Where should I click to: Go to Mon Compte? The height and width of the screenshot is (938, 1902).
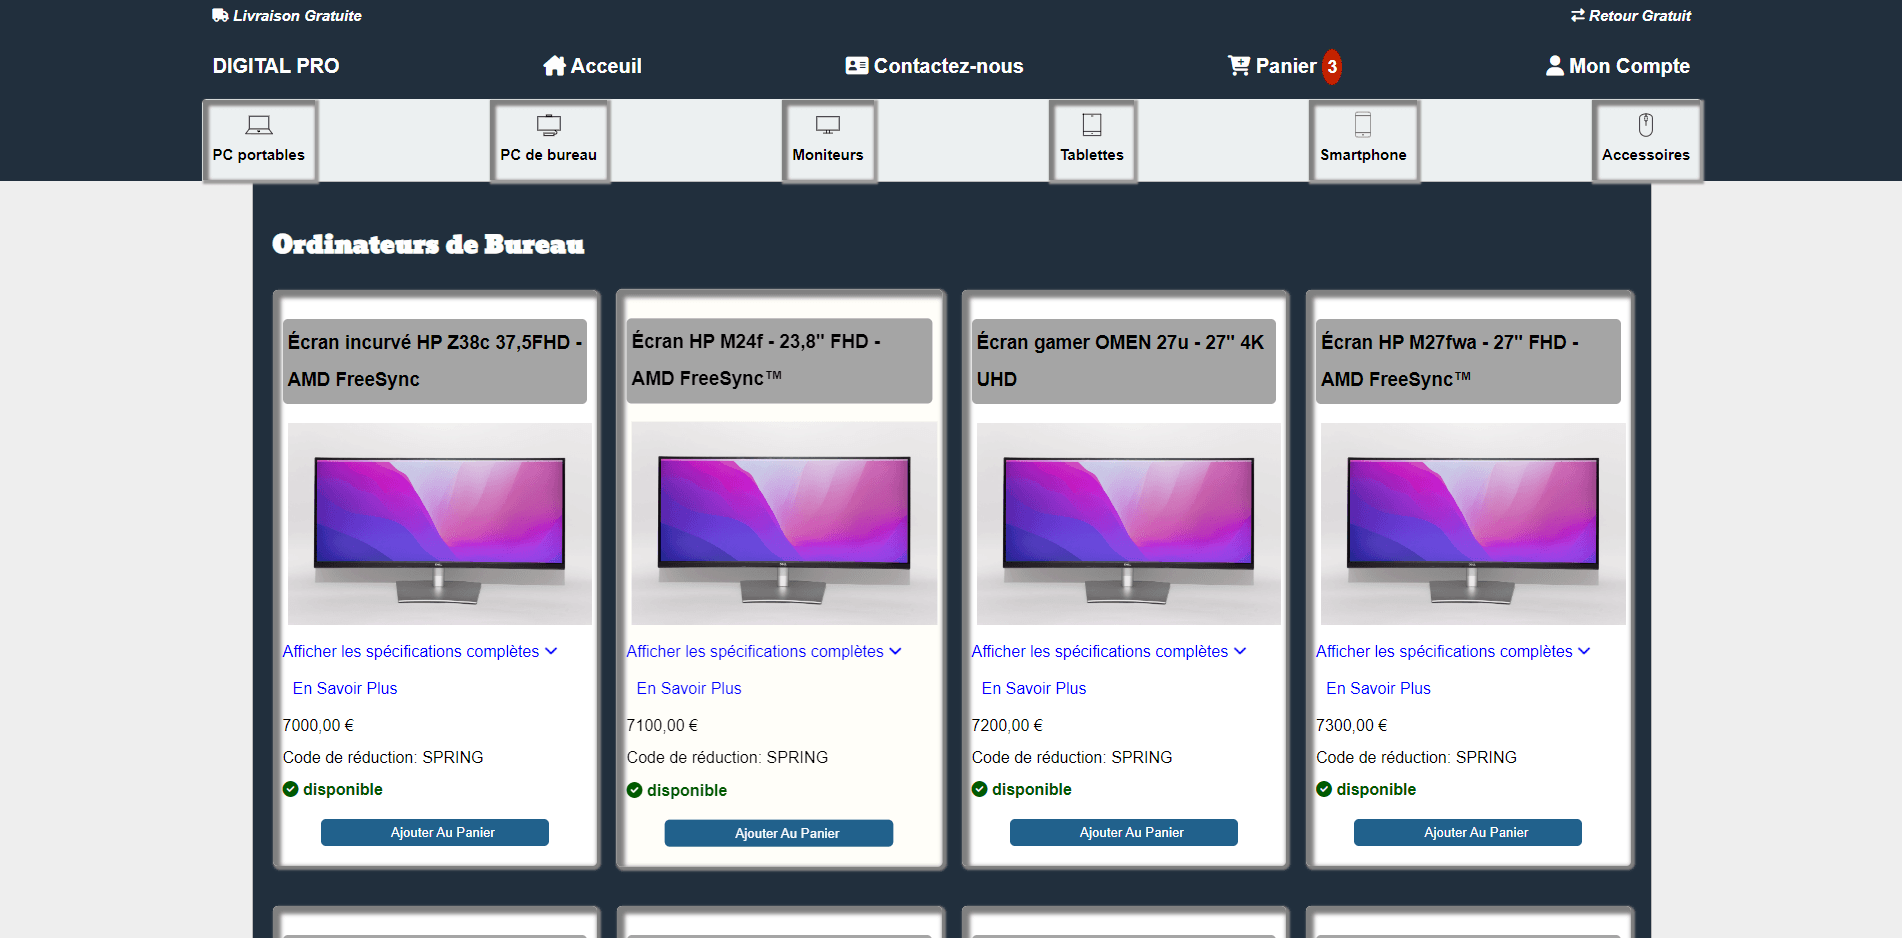[1618, 66]
